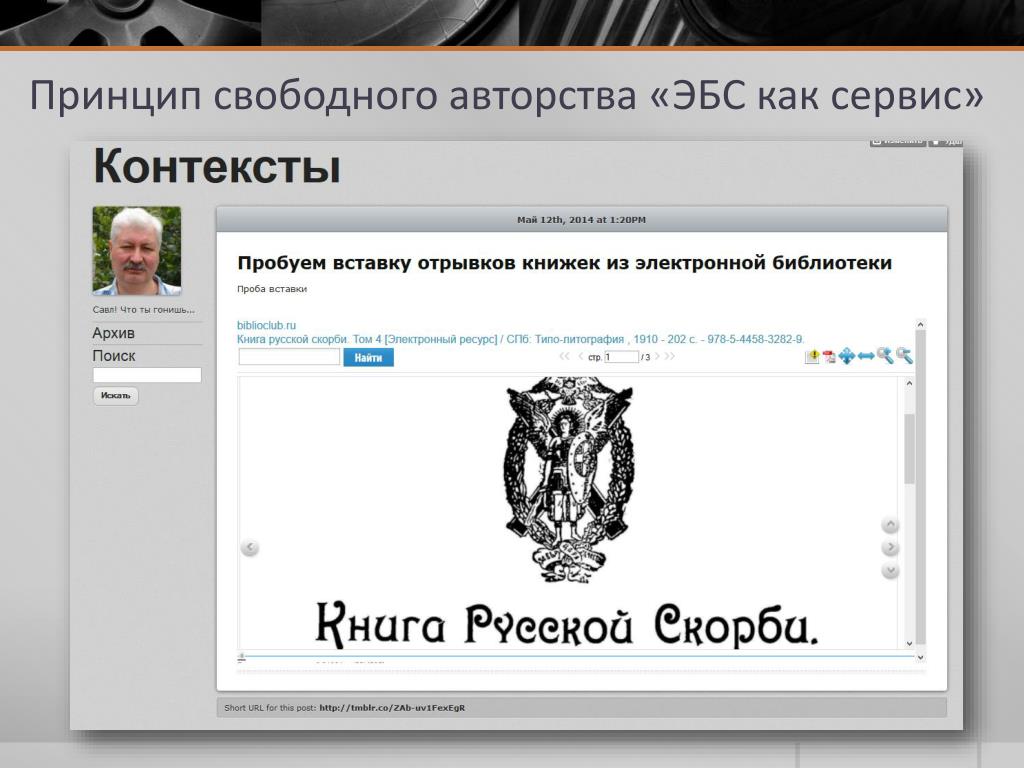Click the outer embed scrollbar up arrow
This screenshot has width=1024, height=768.
pos(920,325)
